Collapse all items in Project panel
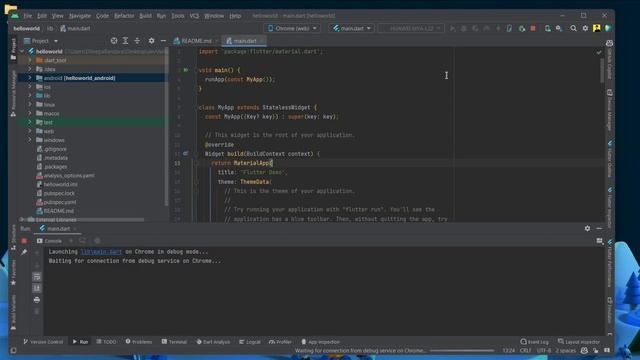Image resolution: width=640 pixels, height=360 pixels. point(137,41)
